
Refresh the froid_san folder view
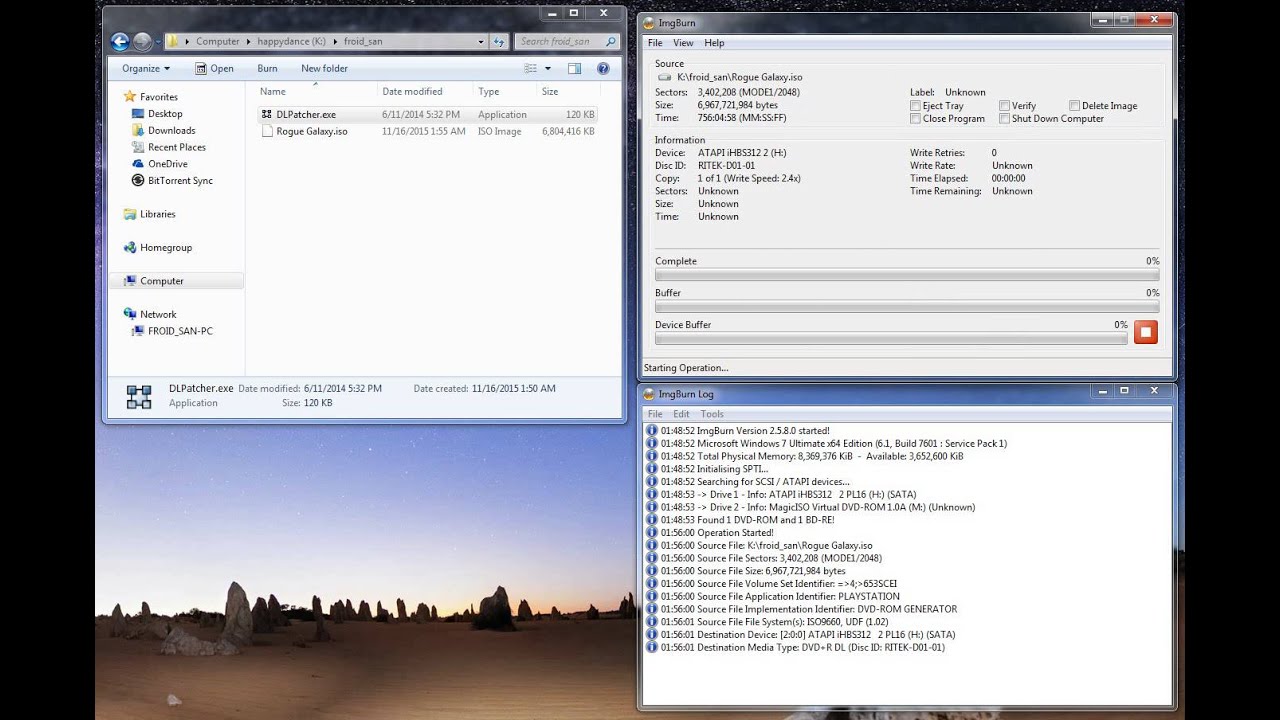click(x=499, y=41)
